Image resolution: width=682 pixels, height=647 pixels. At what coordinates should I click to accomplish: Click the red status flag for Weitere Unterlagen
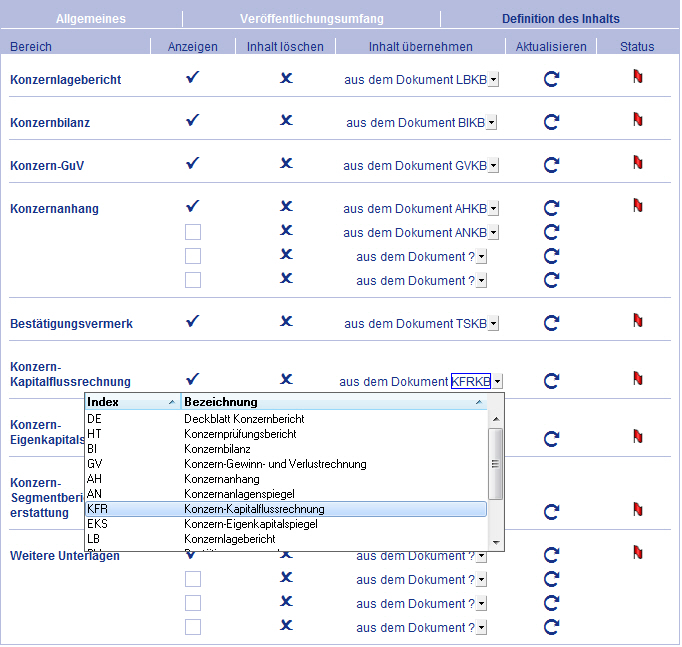(638, 553)
